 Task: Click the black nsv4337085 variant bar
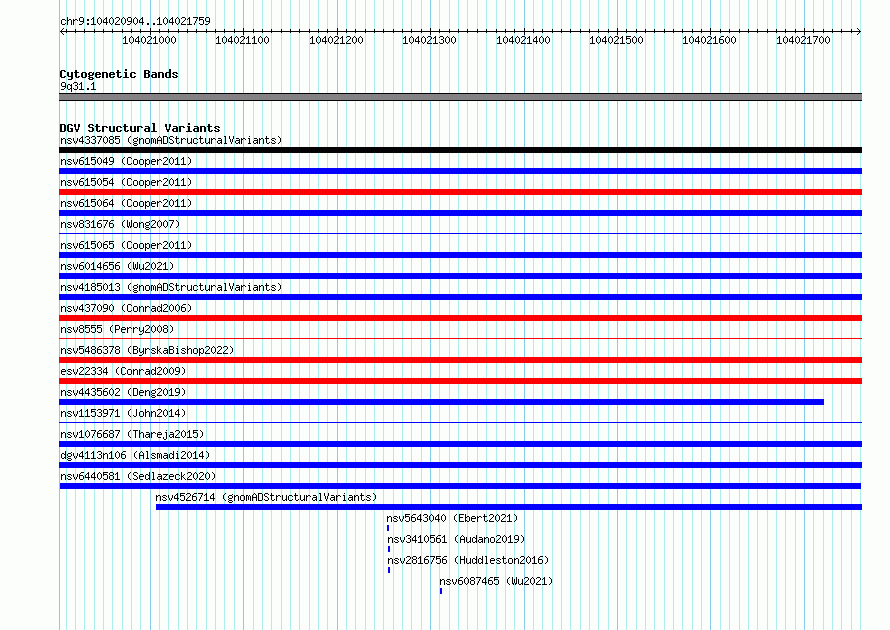(460, 150)
